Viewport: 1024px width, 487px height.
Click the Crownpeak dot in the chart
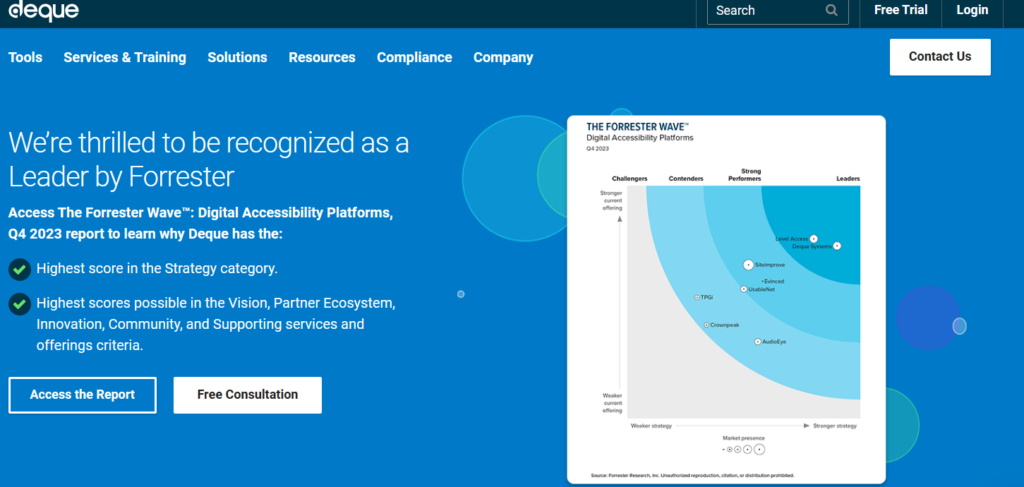[x=707, y=325]
